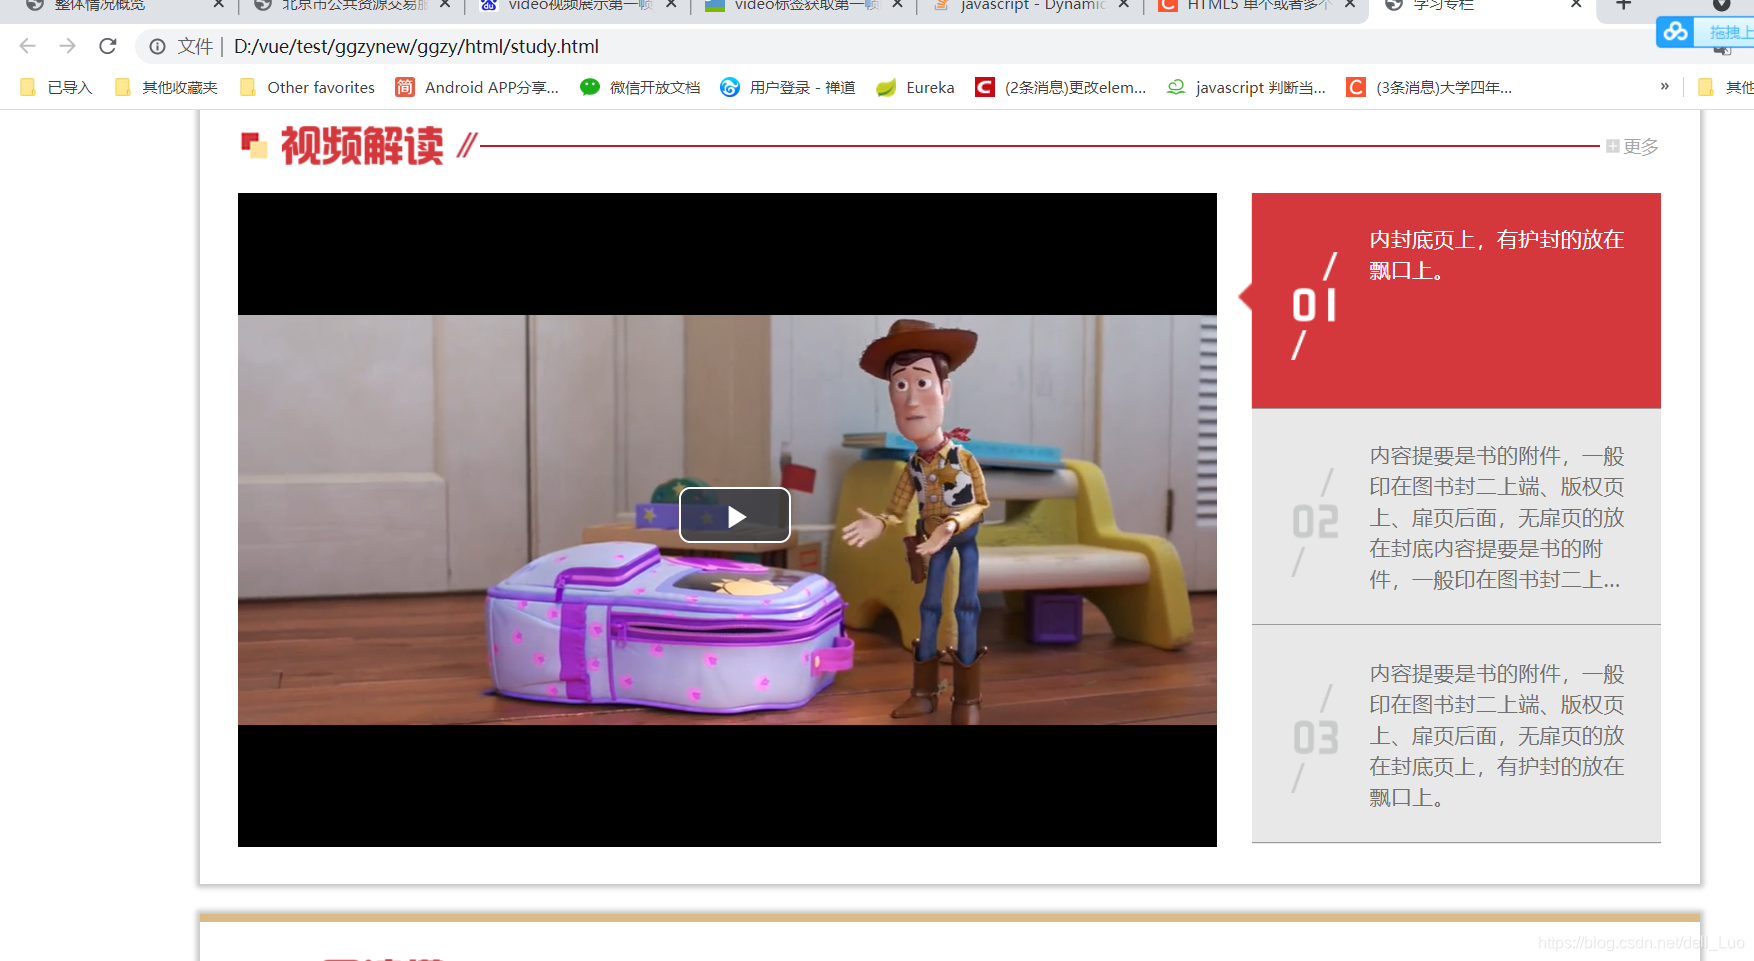This screenshot has height=961, width=1754.
Task: Open site information icon in address bar
Action: (158, 46)
